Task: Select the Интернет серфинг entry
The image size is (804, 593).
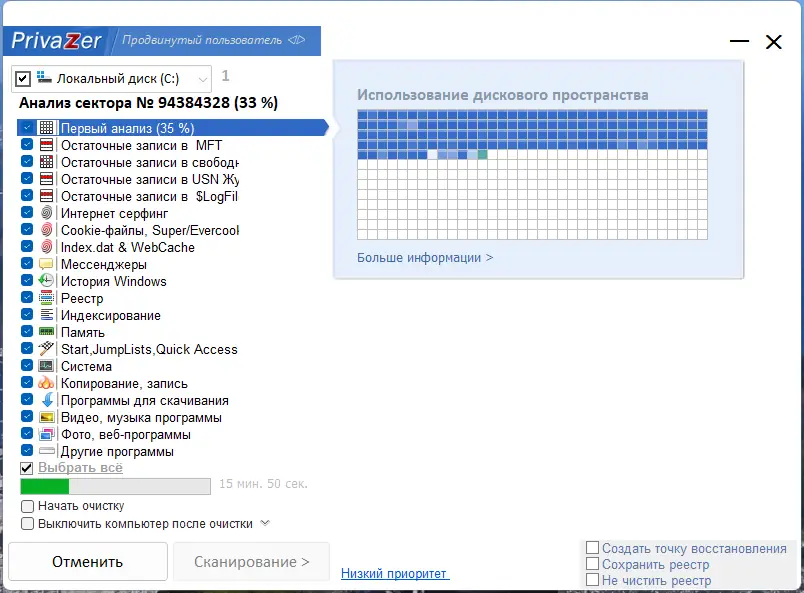Action: point(114,213)
